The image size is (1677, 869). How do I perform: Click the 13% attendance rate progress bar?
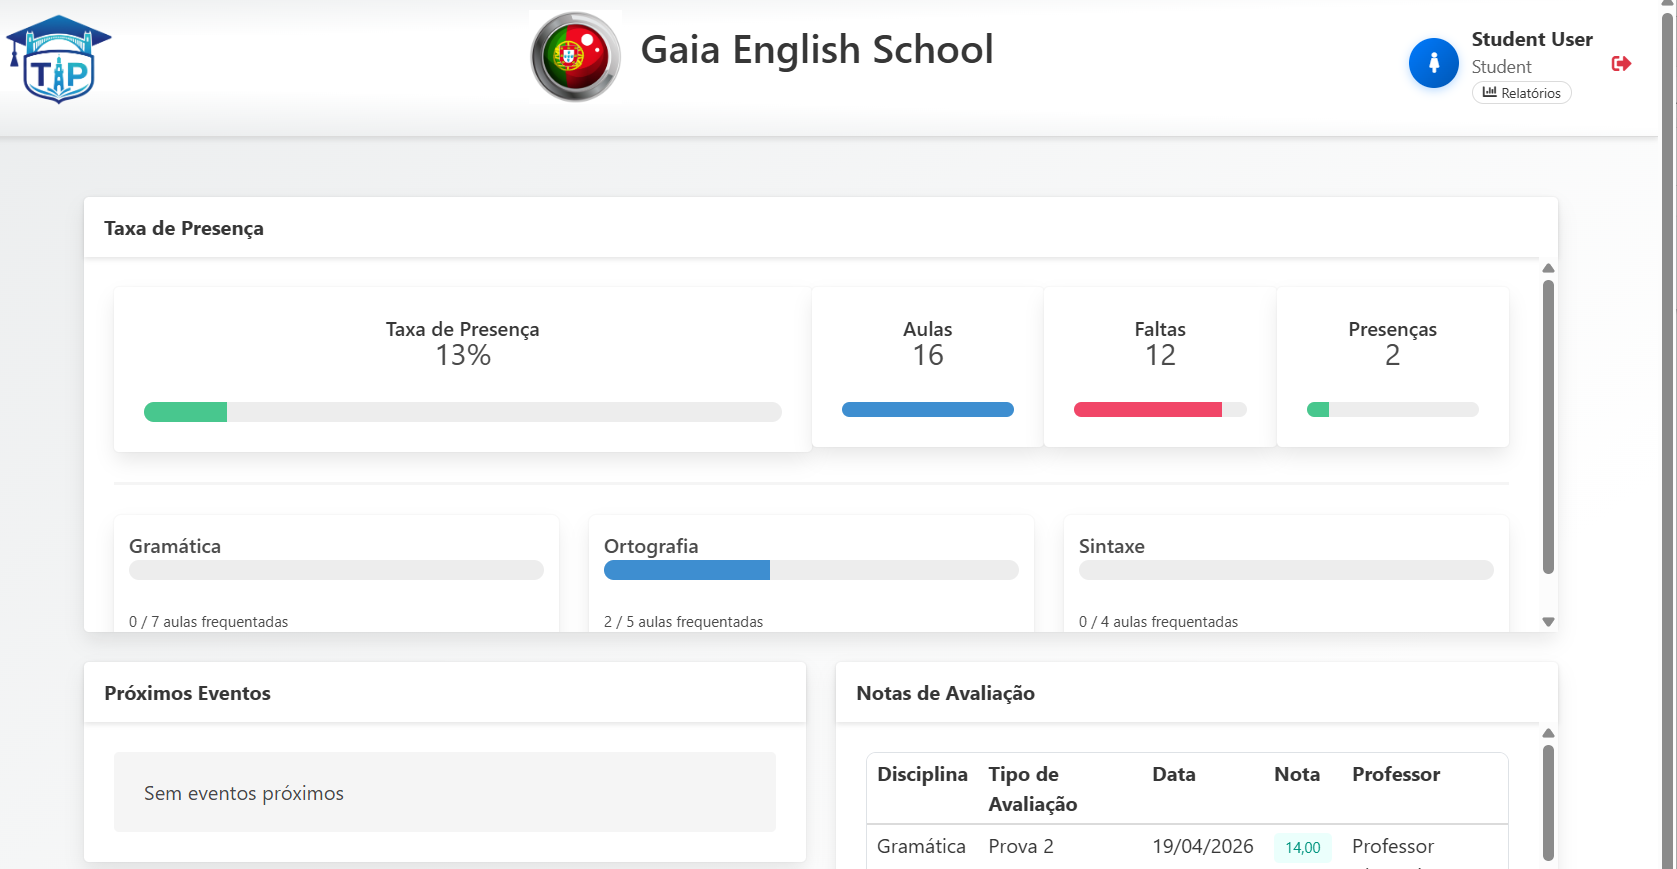click(463, 412)
